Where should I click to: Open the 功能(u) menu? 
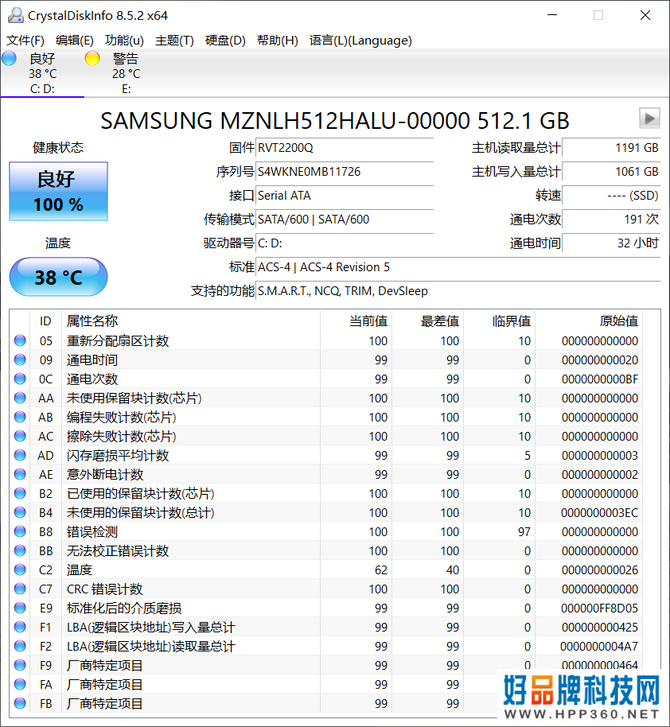pyautogui.click(x=124, y=41)
